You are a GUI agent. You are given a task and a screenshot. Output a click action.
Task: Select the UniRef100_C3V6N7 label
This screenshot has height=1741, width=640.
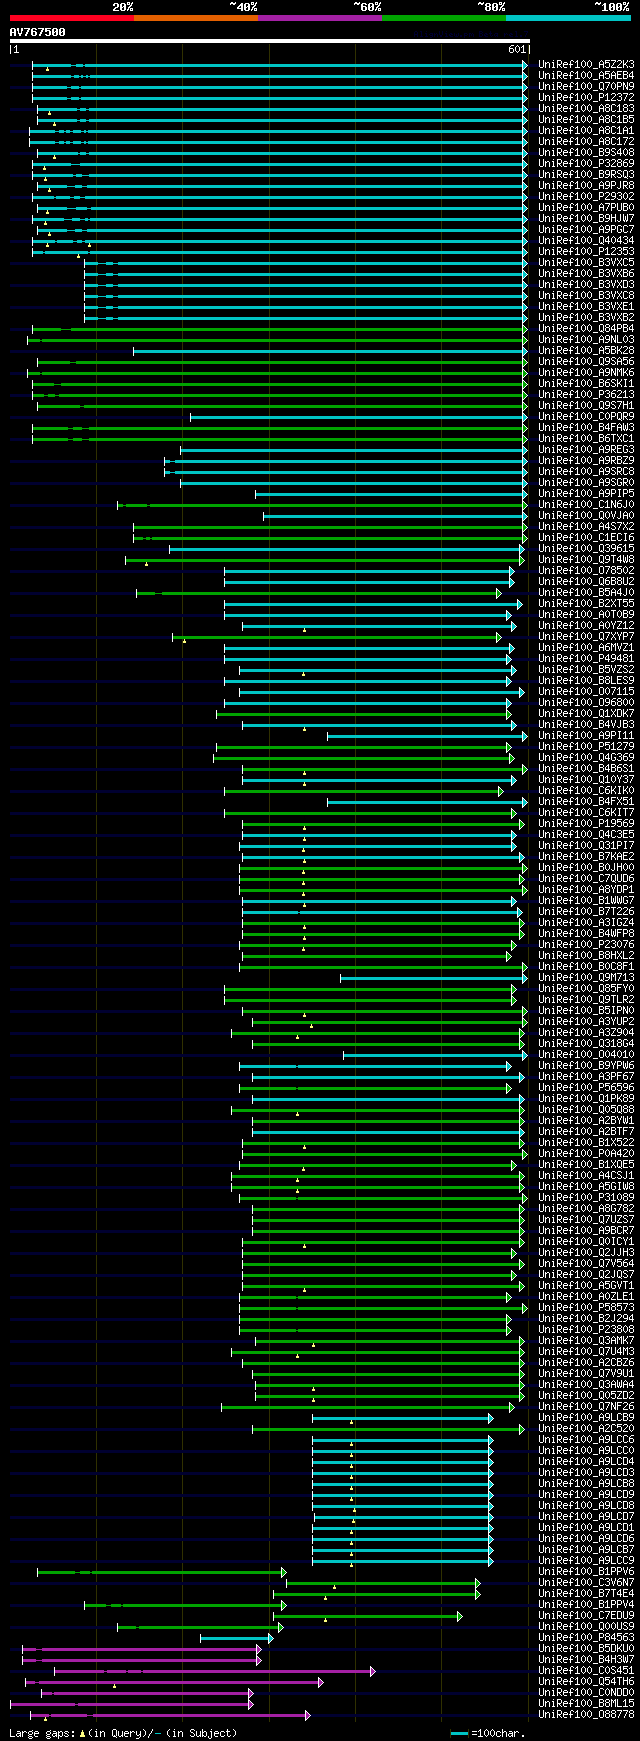(x=586, y=1583)
